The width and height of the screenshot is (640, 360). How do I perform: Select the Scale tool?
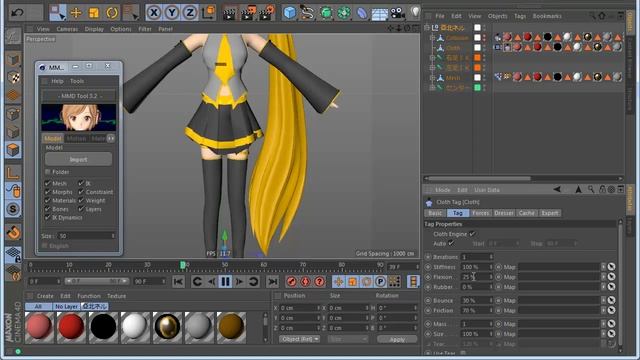coord(94,13)
